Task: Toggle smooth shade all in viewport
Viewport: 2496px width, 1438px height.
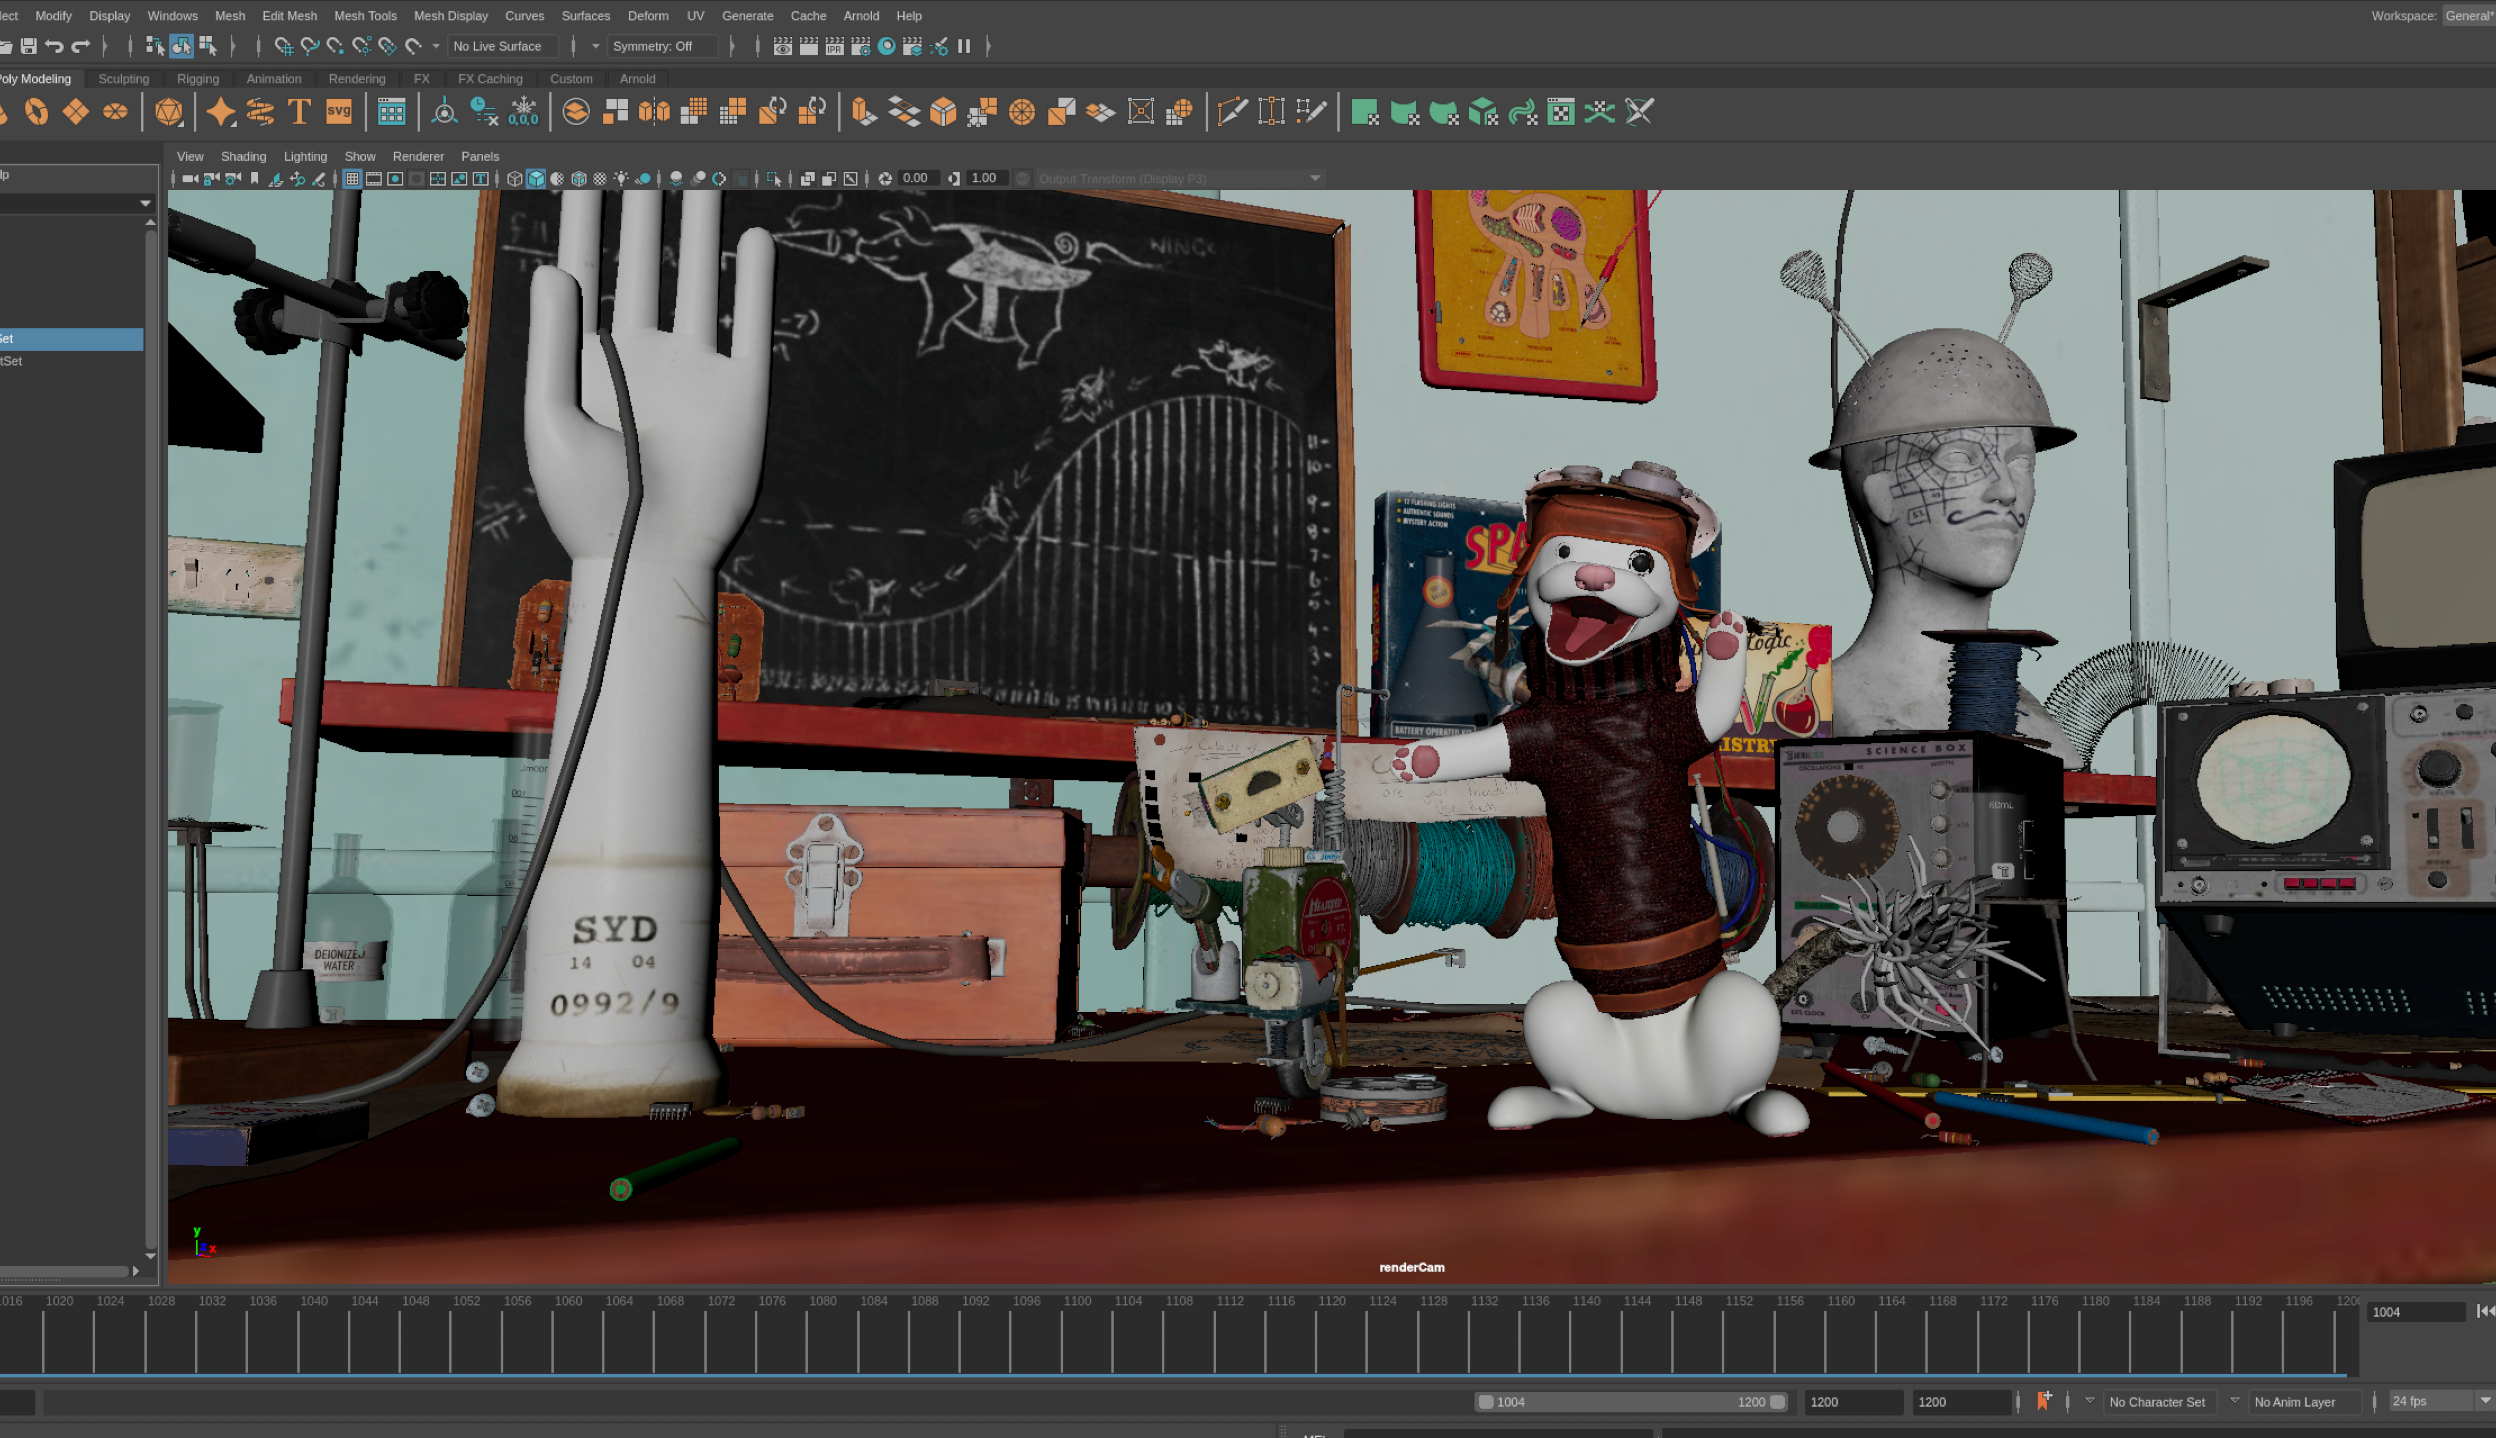Action: 536,179
